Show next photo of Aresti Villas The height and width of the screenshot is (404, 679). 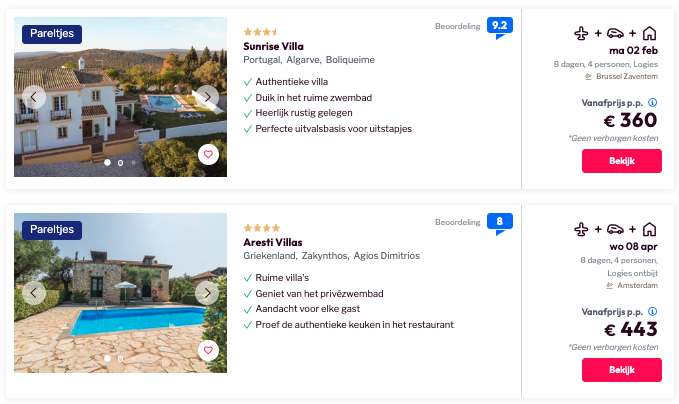point(206,293)
